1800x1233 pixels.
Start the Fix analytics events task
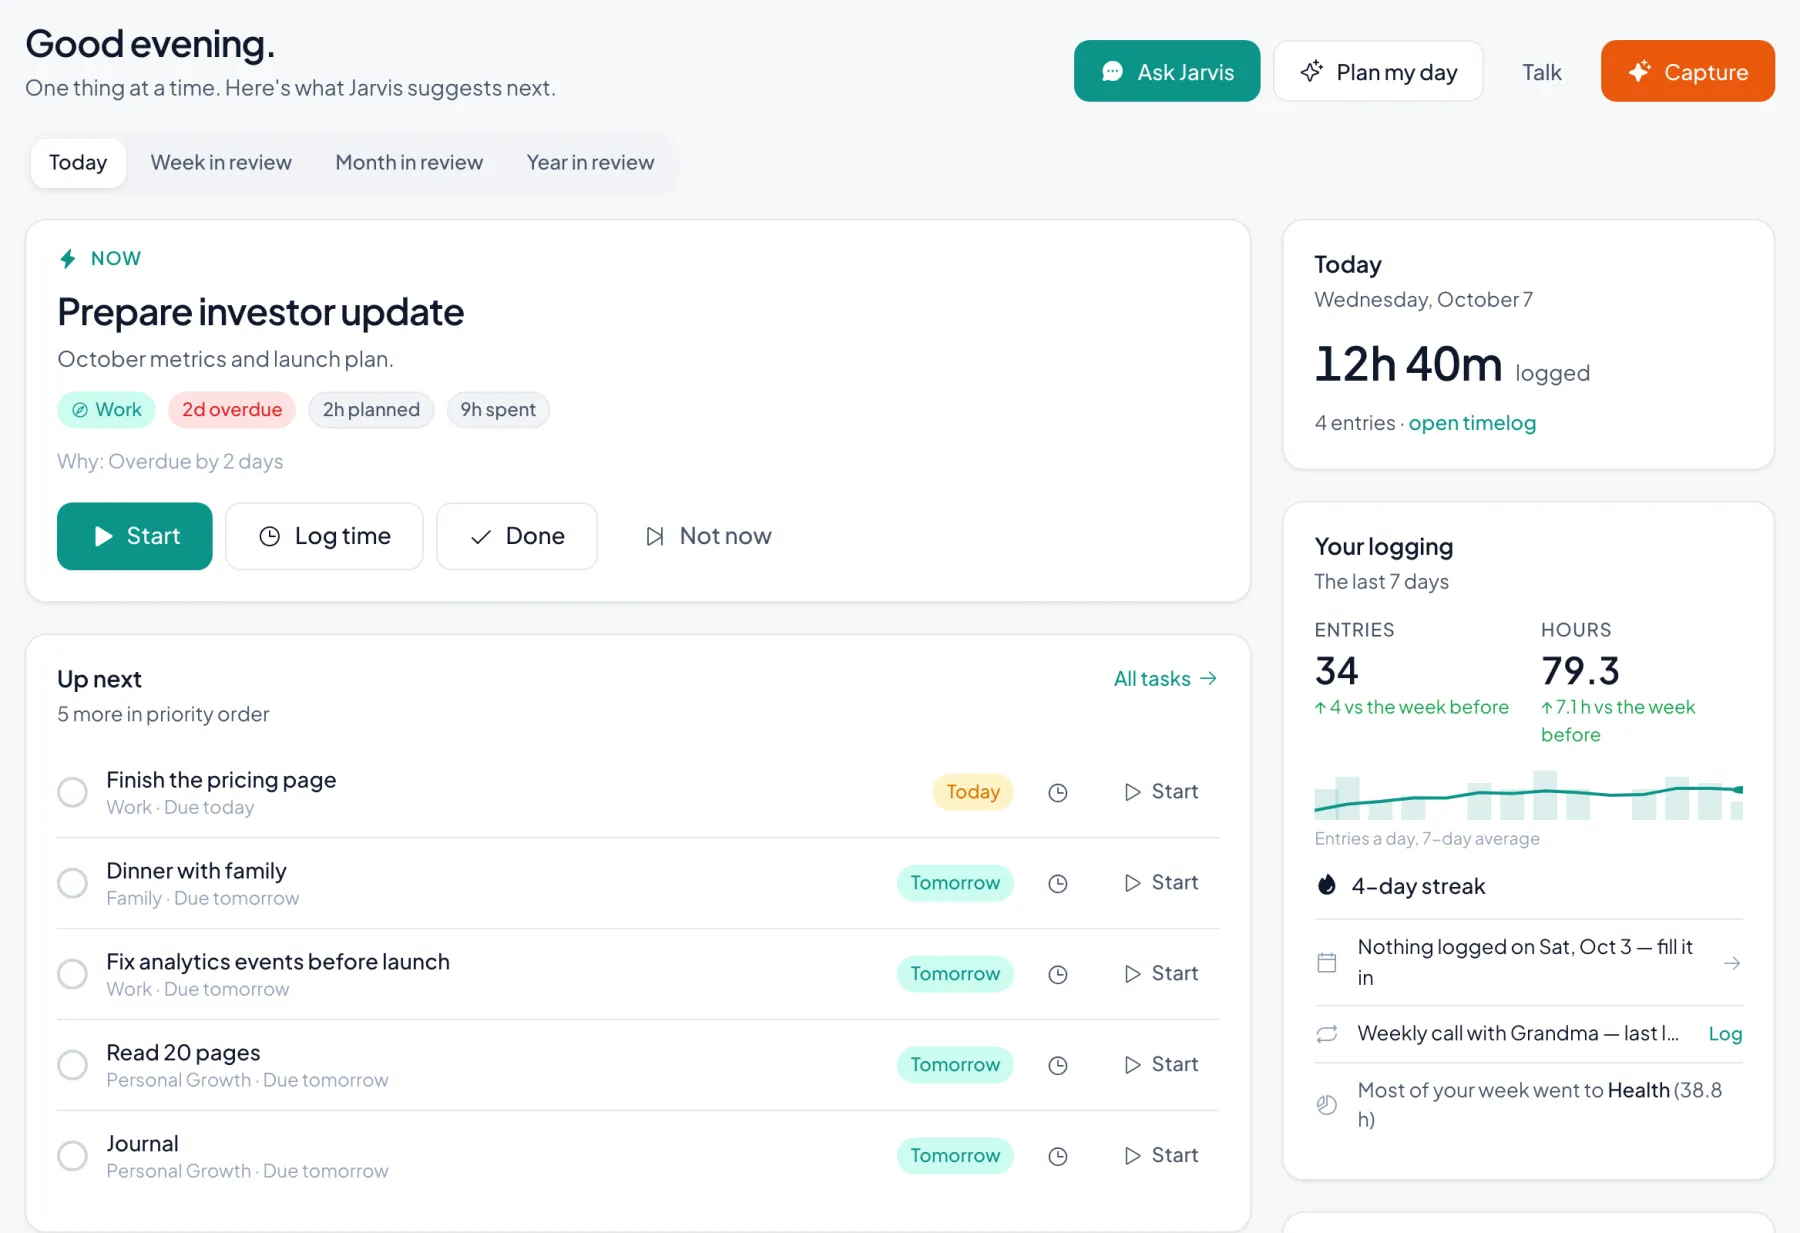pos(1161,974)
